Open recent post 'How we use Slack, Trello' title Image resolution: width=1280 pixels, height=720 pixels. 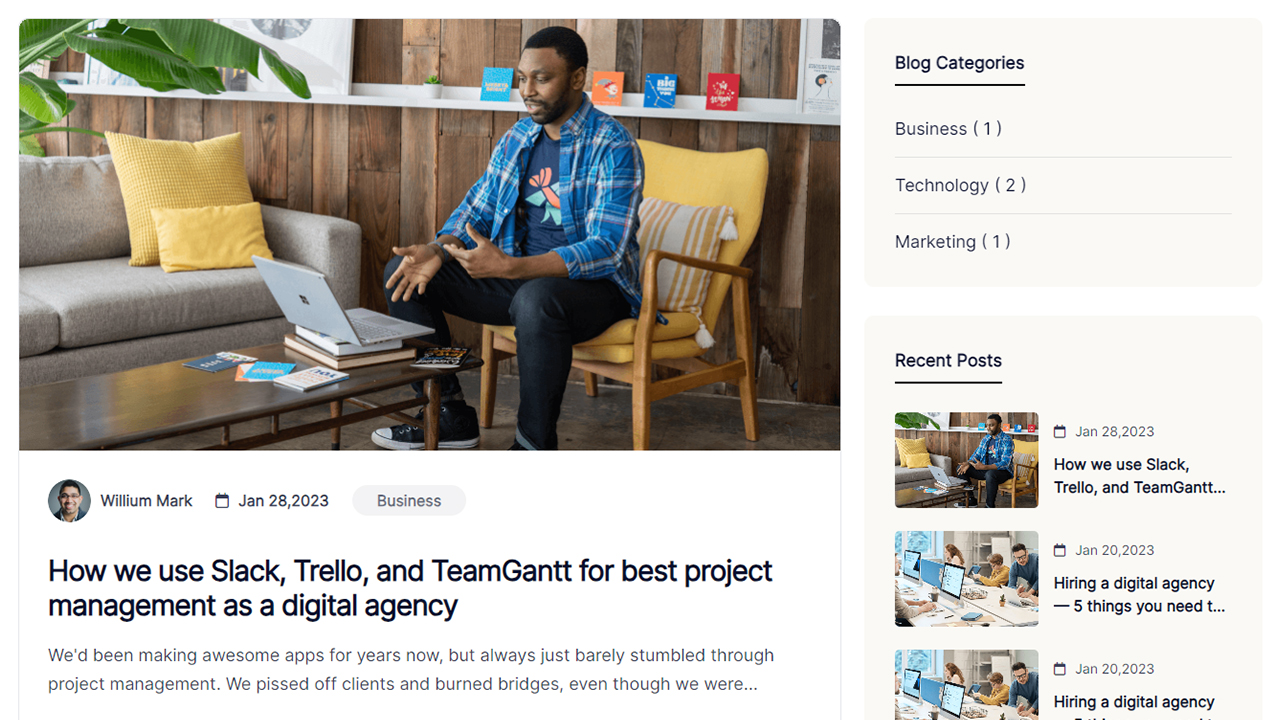tap(1140, 476)
